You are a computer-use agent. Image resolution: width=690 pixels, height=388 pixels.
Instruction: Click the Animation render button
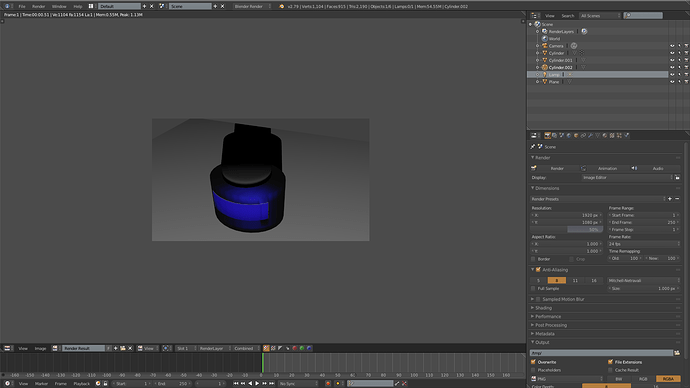point(605,168)
